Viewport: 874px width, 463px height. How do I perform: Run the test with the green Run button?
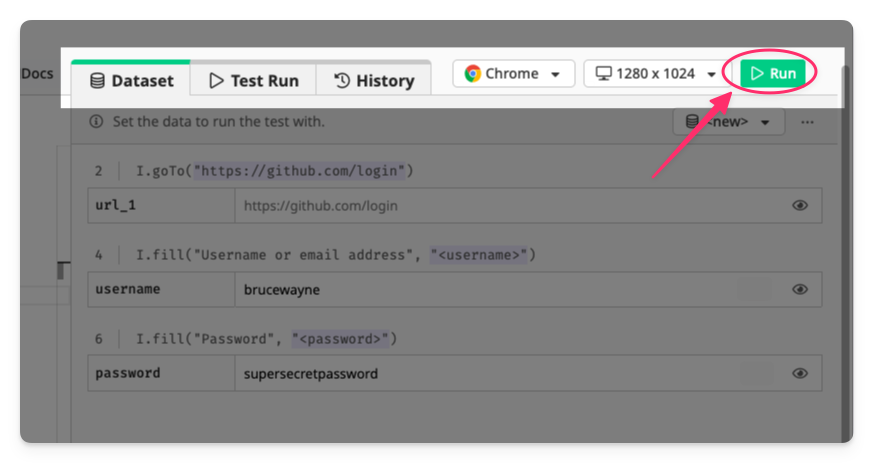coord(773,74)
